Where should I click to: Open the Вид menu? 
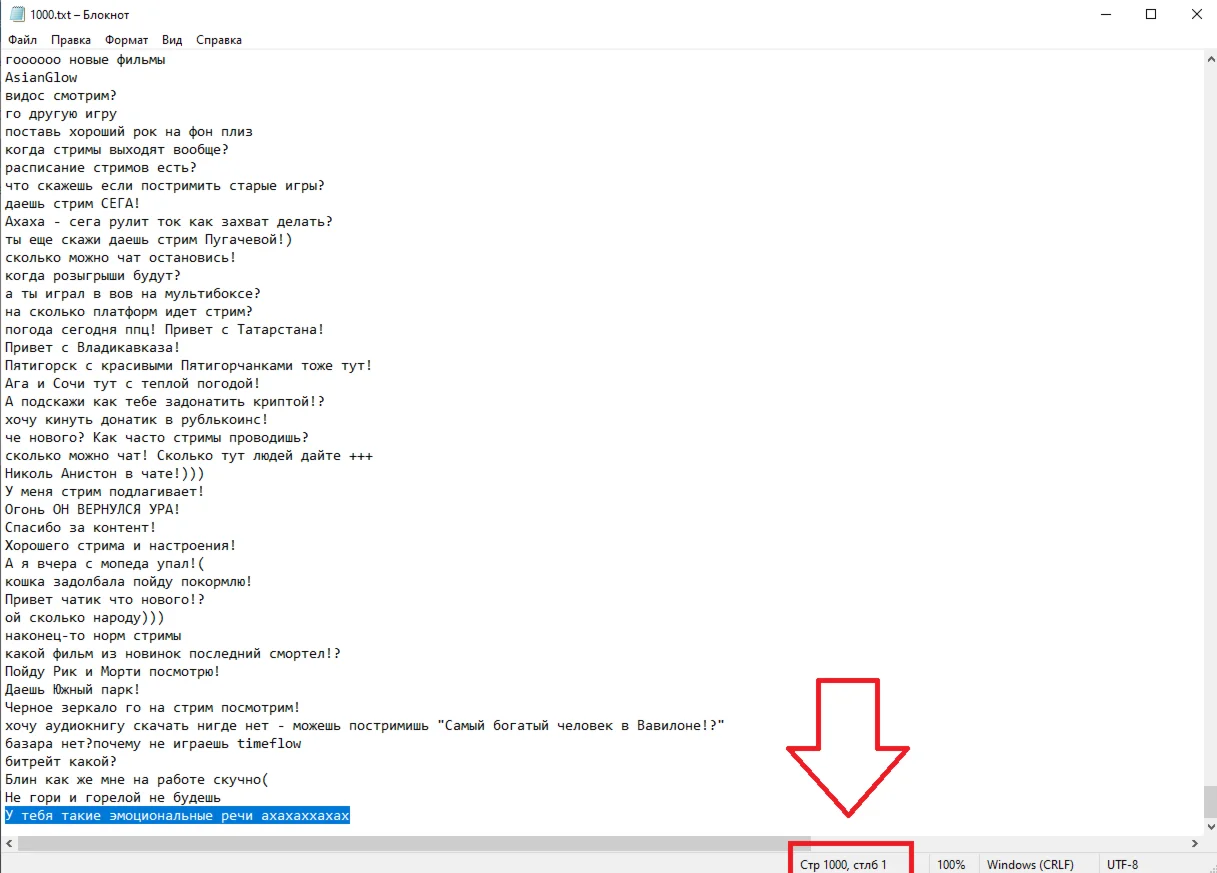172,40
